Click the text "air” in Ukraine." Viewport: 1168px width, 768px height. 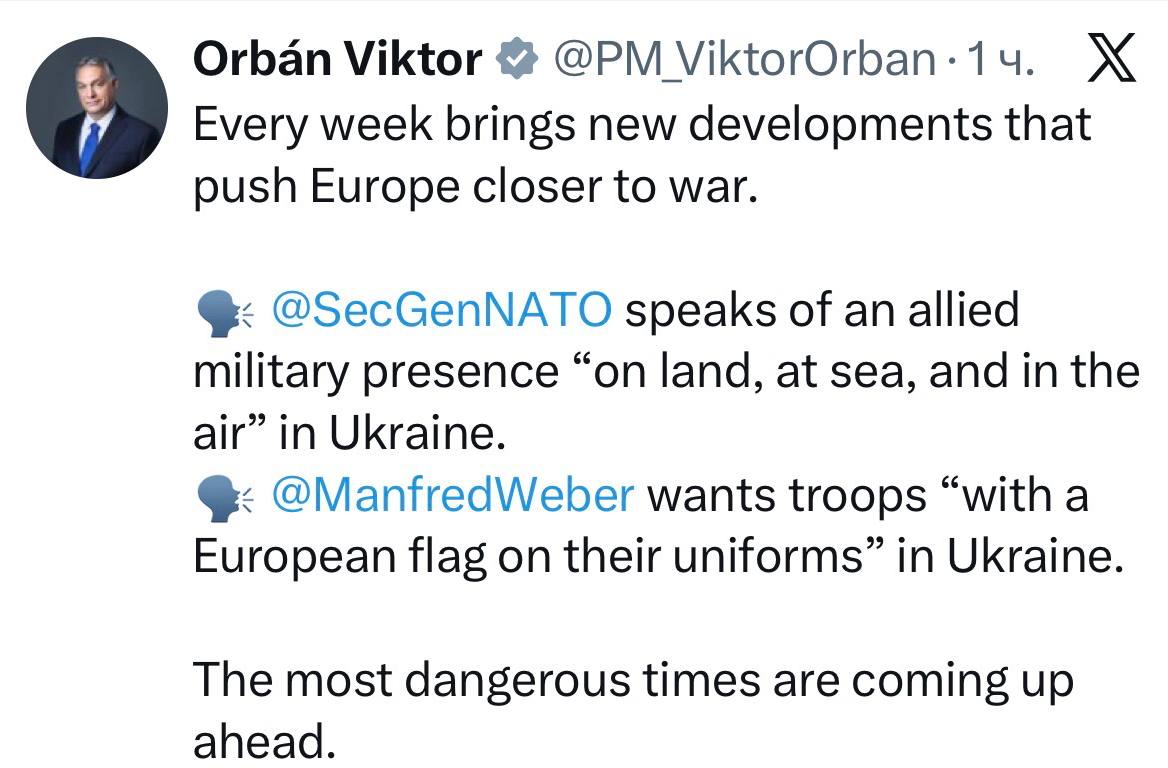coord(343,435)
